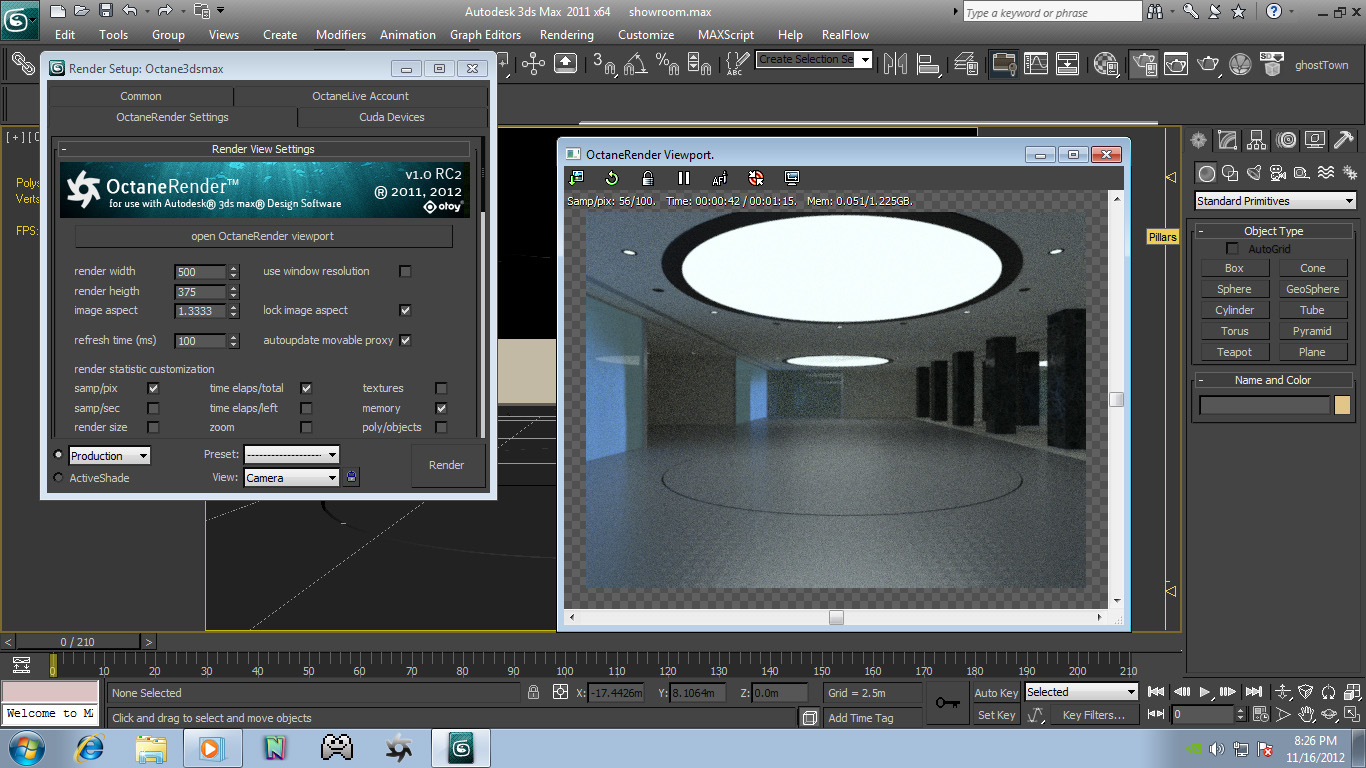The image size is (1366, 768).
Task: Click the open OctaneRender viewport button
Action: pyautogui.click(x=263, y=236)
